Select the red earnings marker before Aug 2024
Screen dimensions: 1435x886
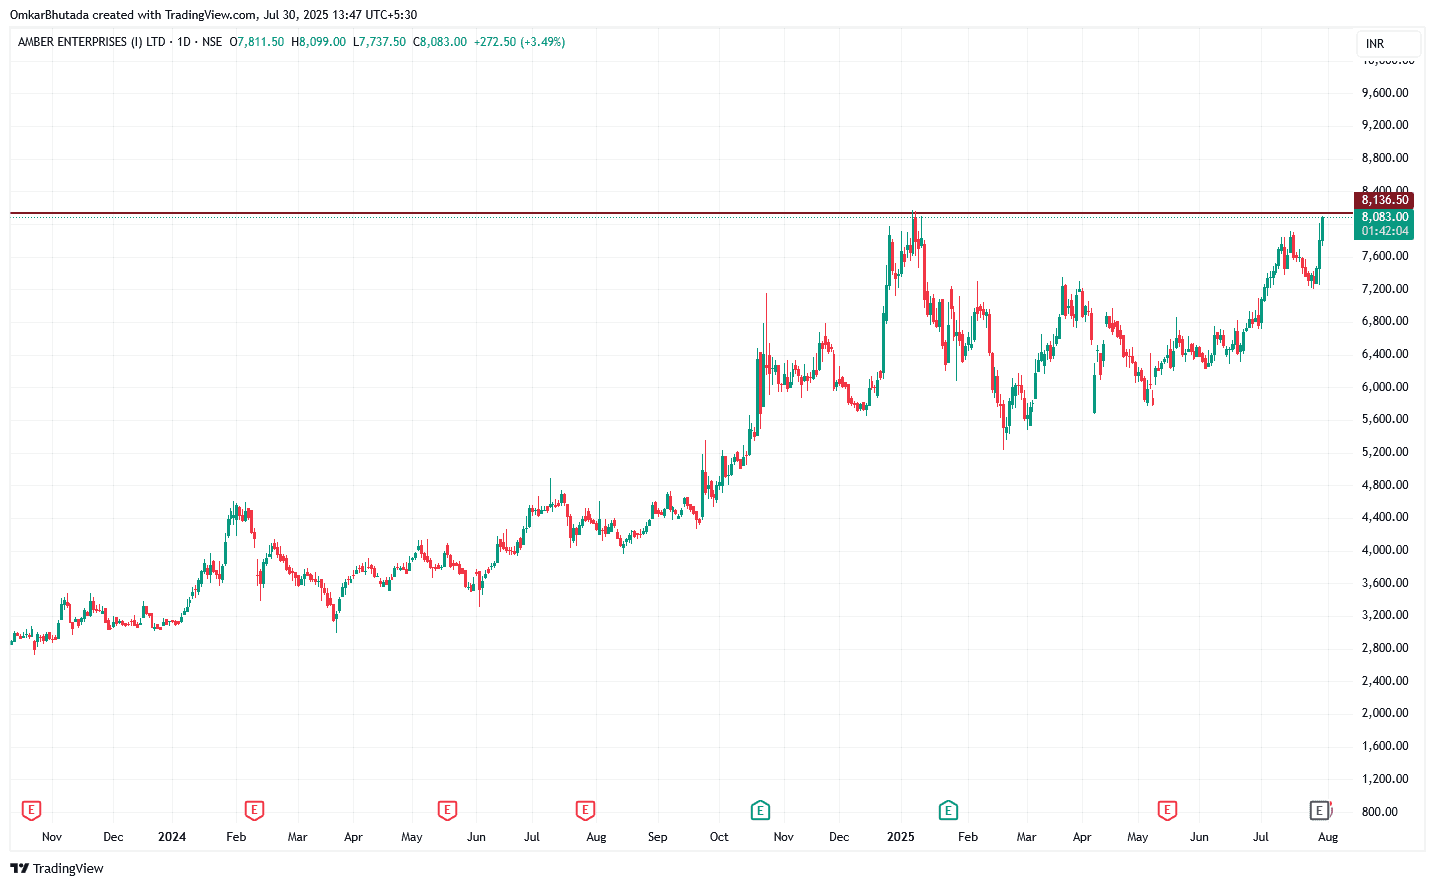(585, 810)
